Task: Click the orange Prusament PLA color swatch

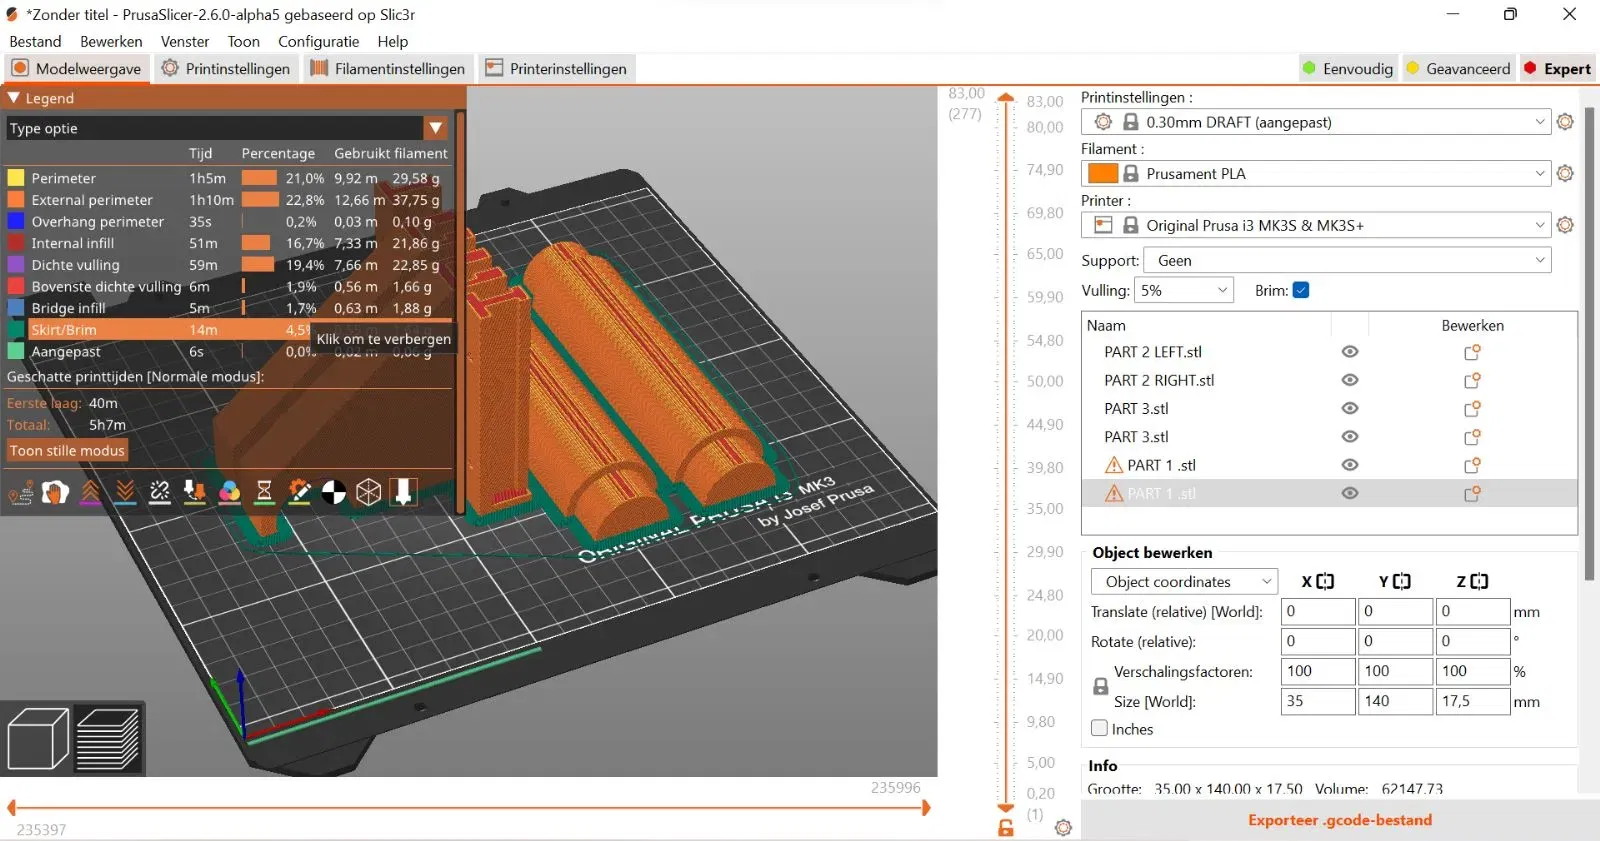Action: [1102, 174]
